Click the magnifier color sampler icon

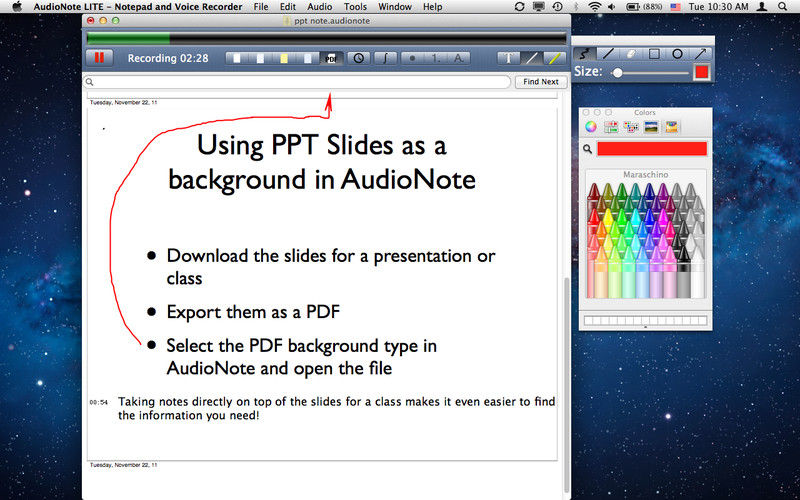tap(588, 149)
